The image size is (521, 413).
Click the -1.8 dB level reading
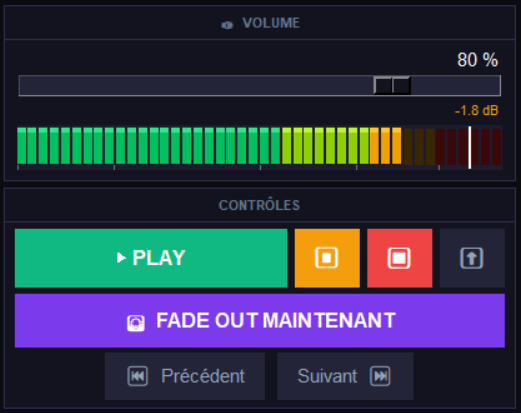[x=477, y=110]
